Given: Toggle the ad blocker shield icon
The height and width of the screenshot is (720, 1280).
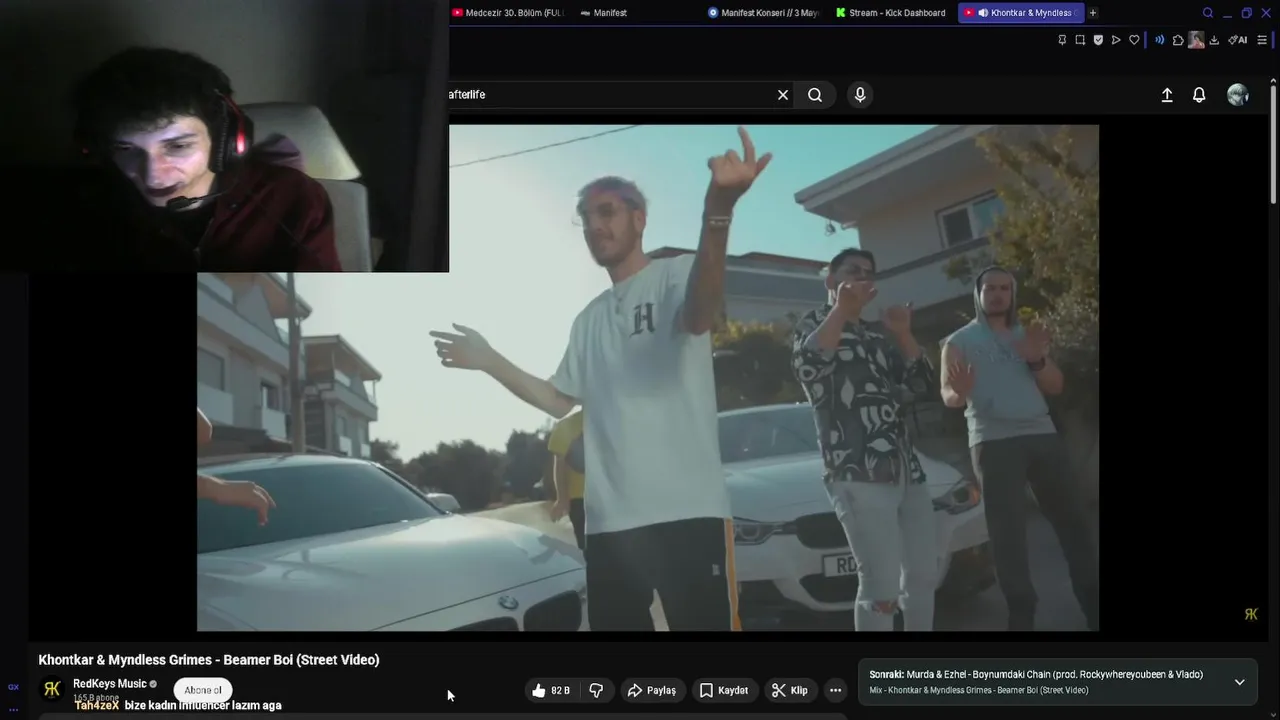Looking at the screenshot, I should [x=1098, y=40].
